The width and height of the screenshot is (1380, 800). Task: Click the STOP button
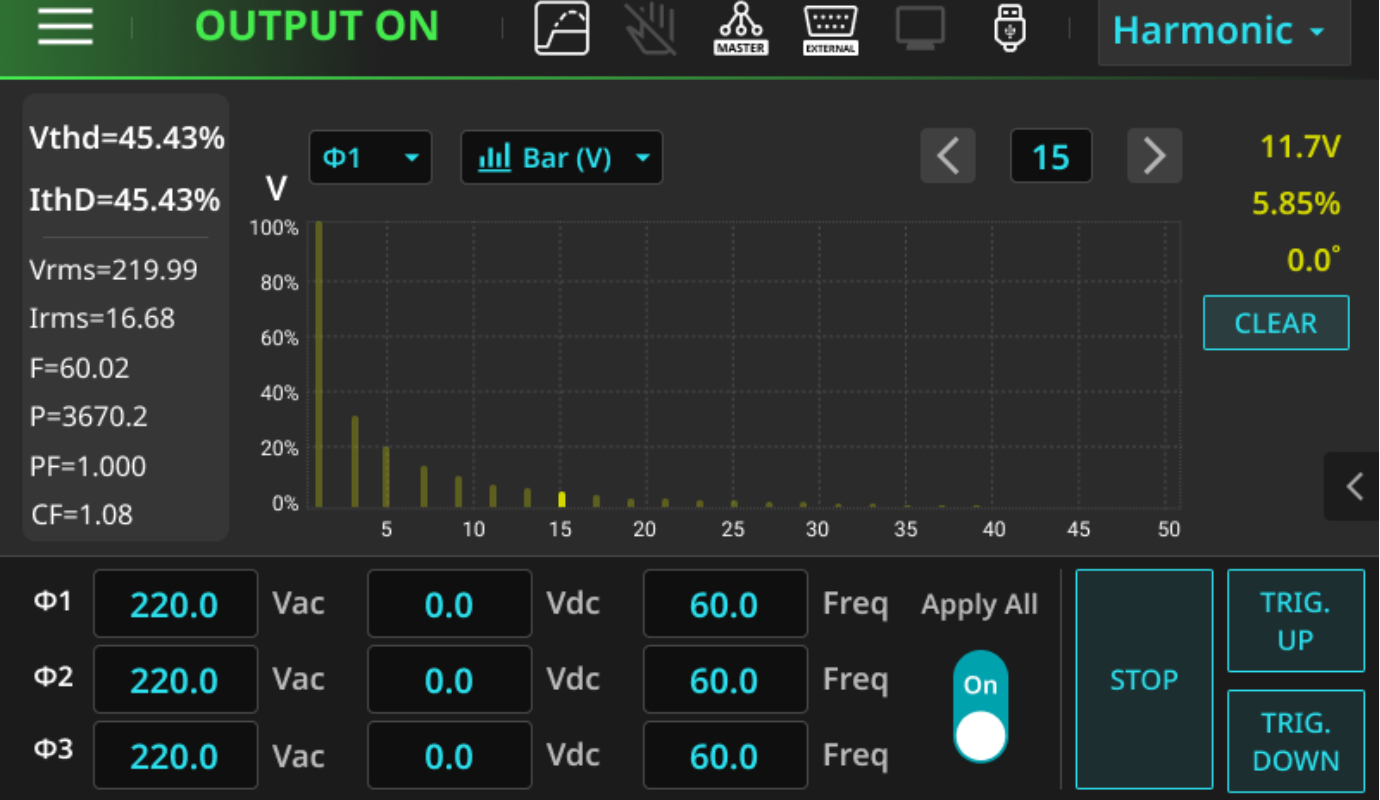(x=1144, y=680)
